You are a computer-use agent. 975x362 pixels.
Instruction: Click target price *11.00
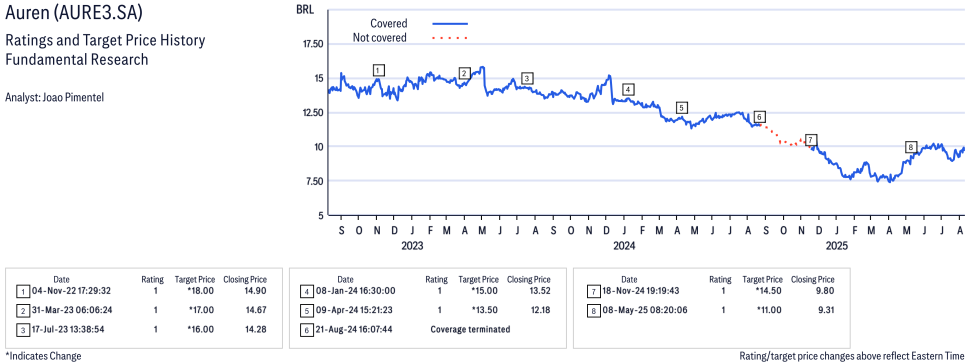point(770,310)
